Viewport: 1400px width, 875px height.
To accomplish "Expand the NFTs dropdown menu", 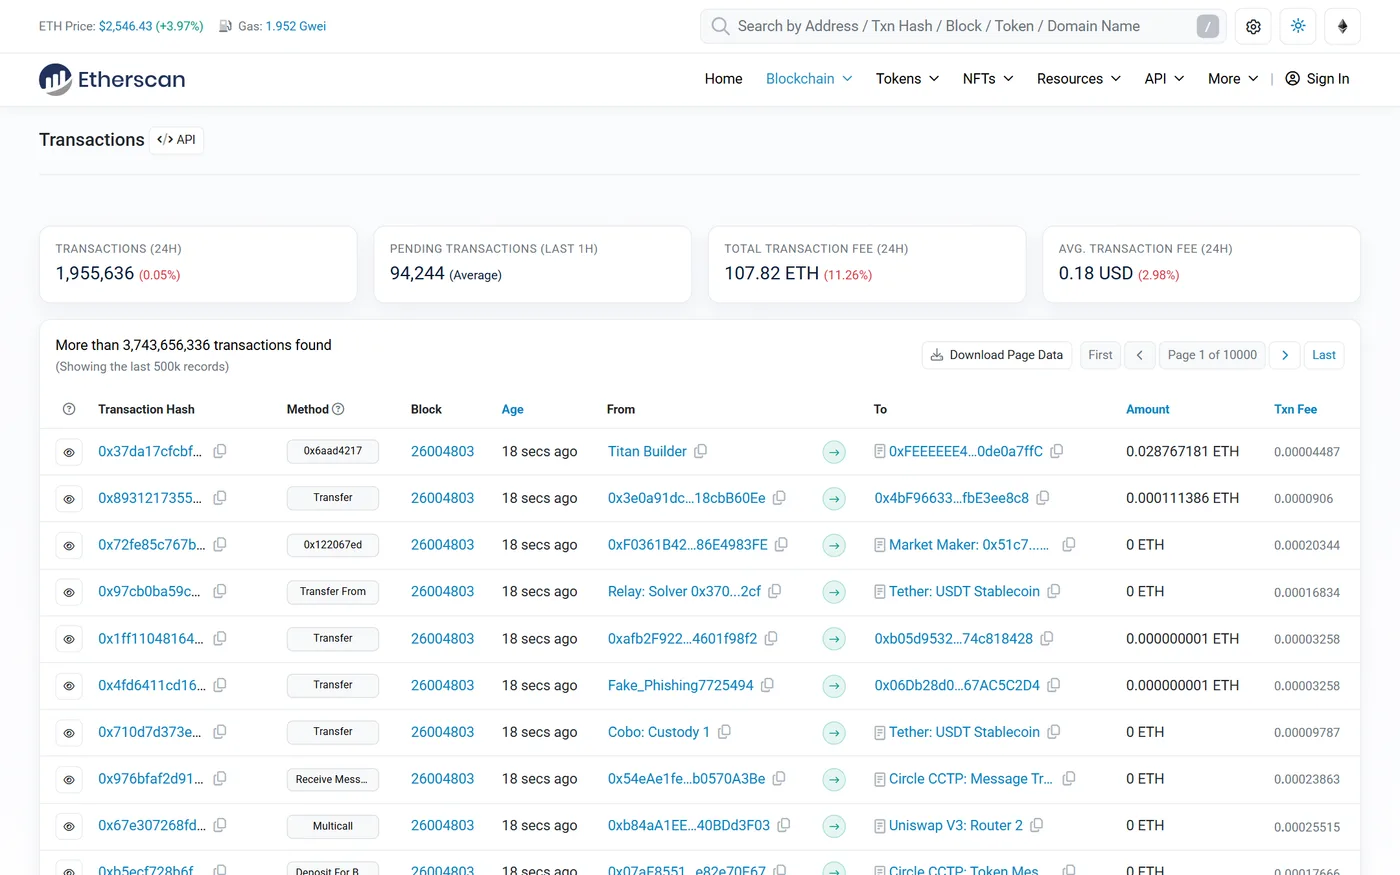I will (x=988, y=79).
